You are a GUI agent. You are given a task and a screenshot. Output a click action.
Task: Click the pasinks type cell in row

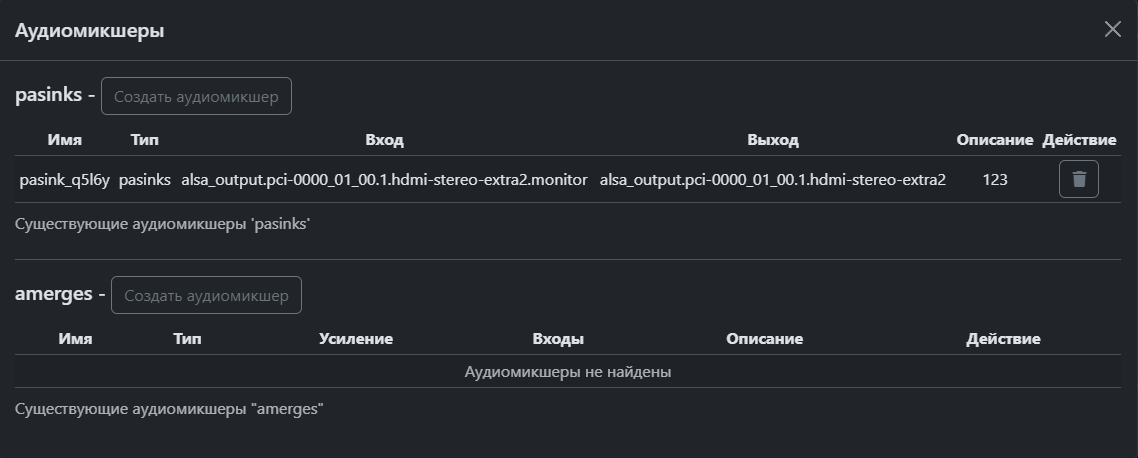(x=145, y=180)
